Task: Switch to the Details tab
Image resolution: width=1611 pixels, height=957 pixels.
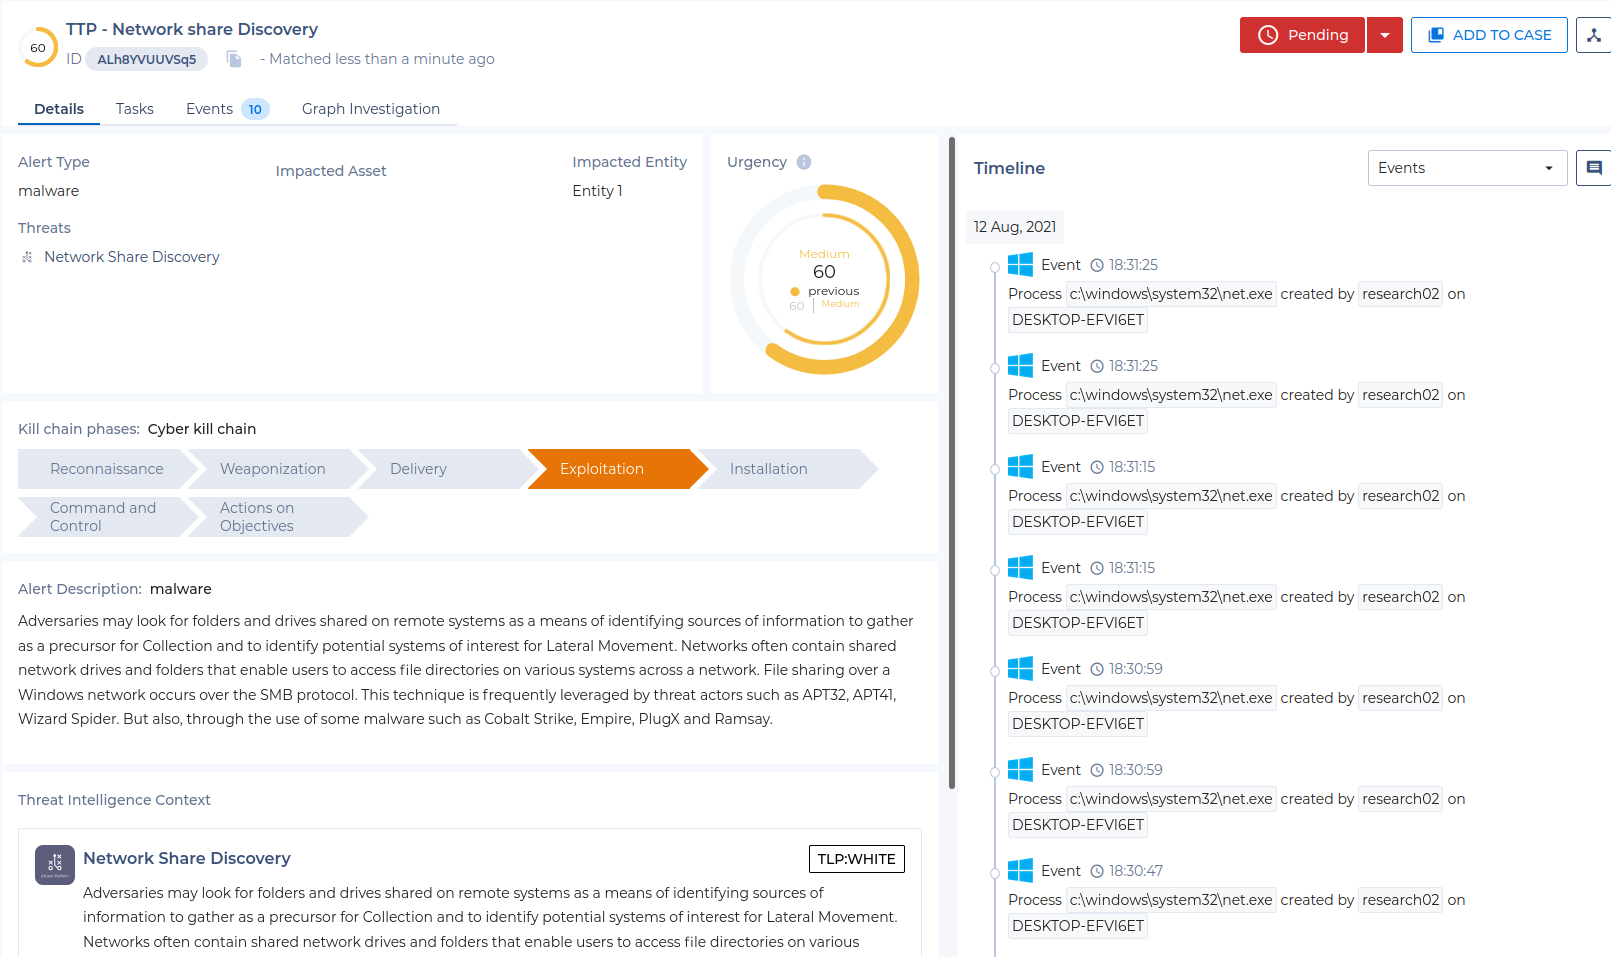Action: point(59,109)
